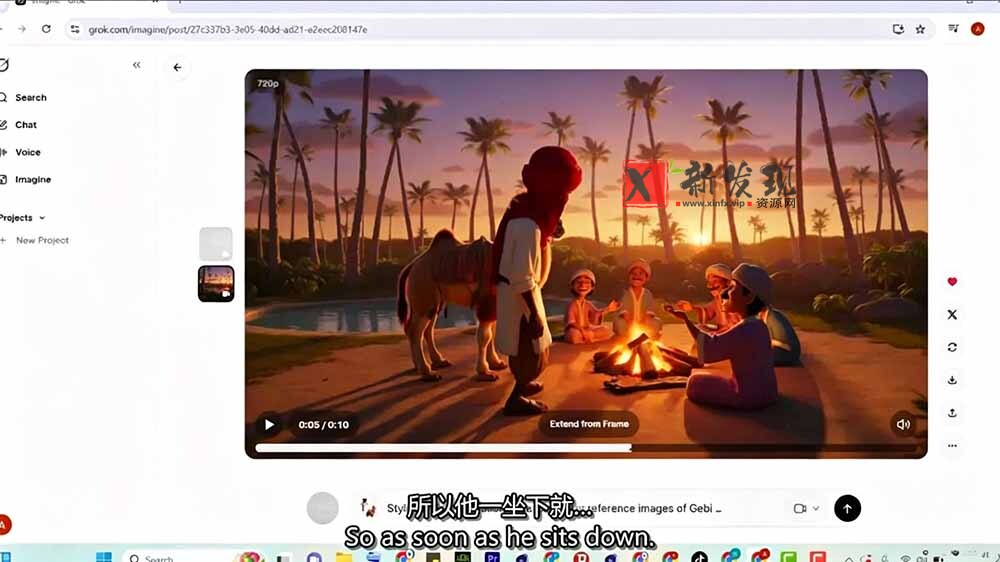Open the video mode dropdown near prompt
Viewport: 1000px width, 562px height.
point(806,508)
